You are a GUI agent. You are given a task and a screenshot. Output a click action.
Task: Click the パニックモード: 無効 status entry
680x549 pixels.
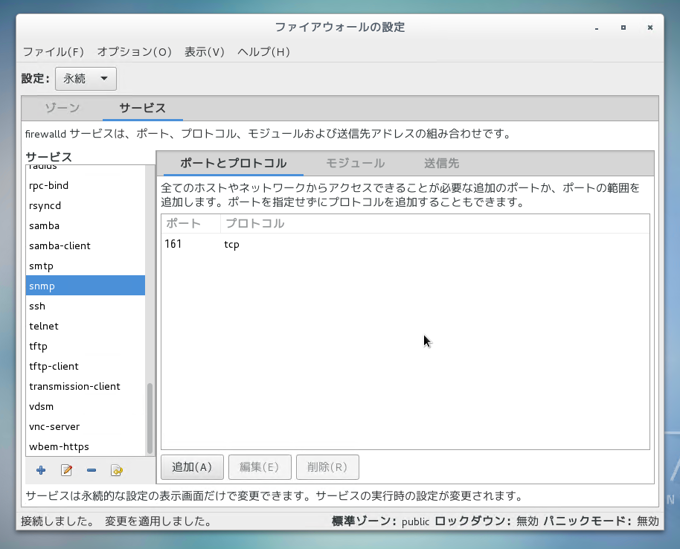(x=601, y=521)
